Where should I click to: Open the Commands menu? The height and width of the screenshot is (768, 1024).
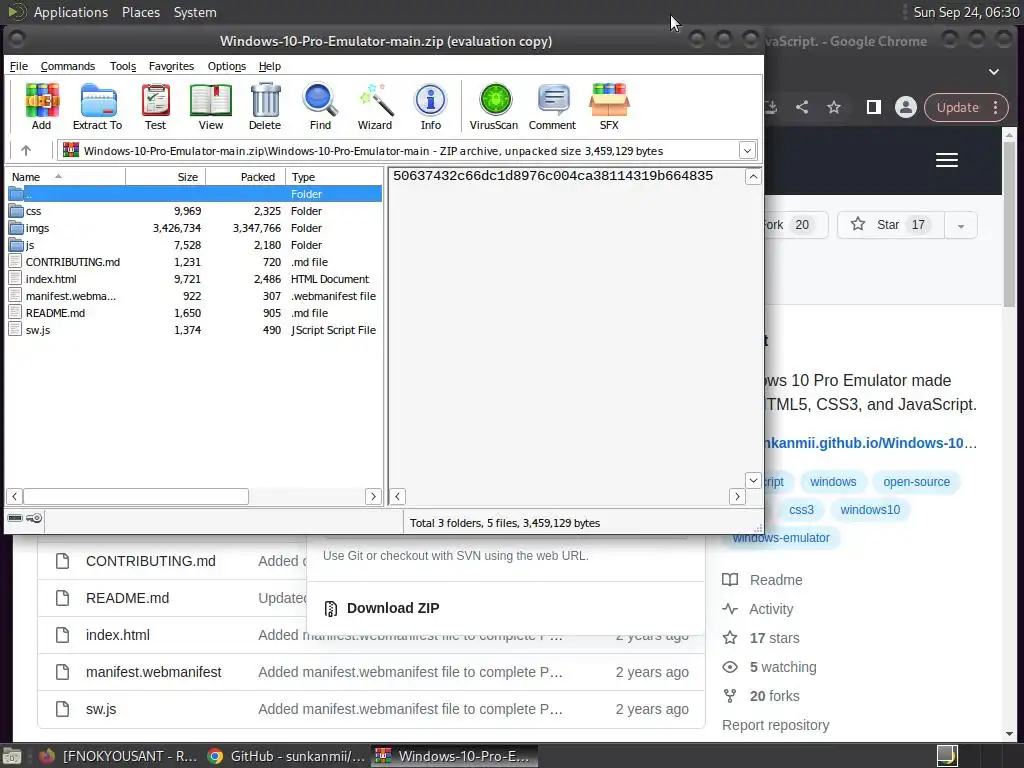point(68,66)
